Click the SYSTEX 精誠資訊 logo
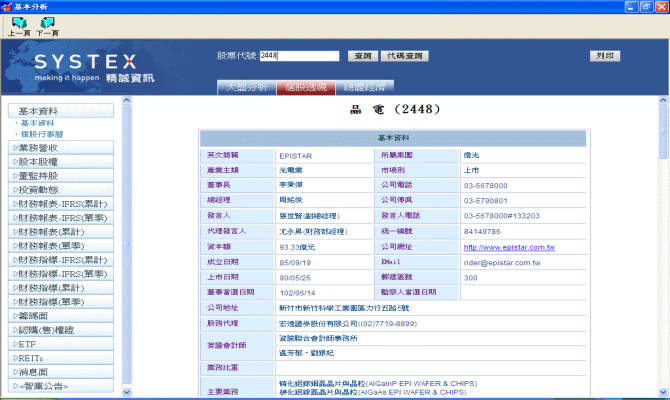Screen dimensions: 670x400 click(x=94, y=68)
